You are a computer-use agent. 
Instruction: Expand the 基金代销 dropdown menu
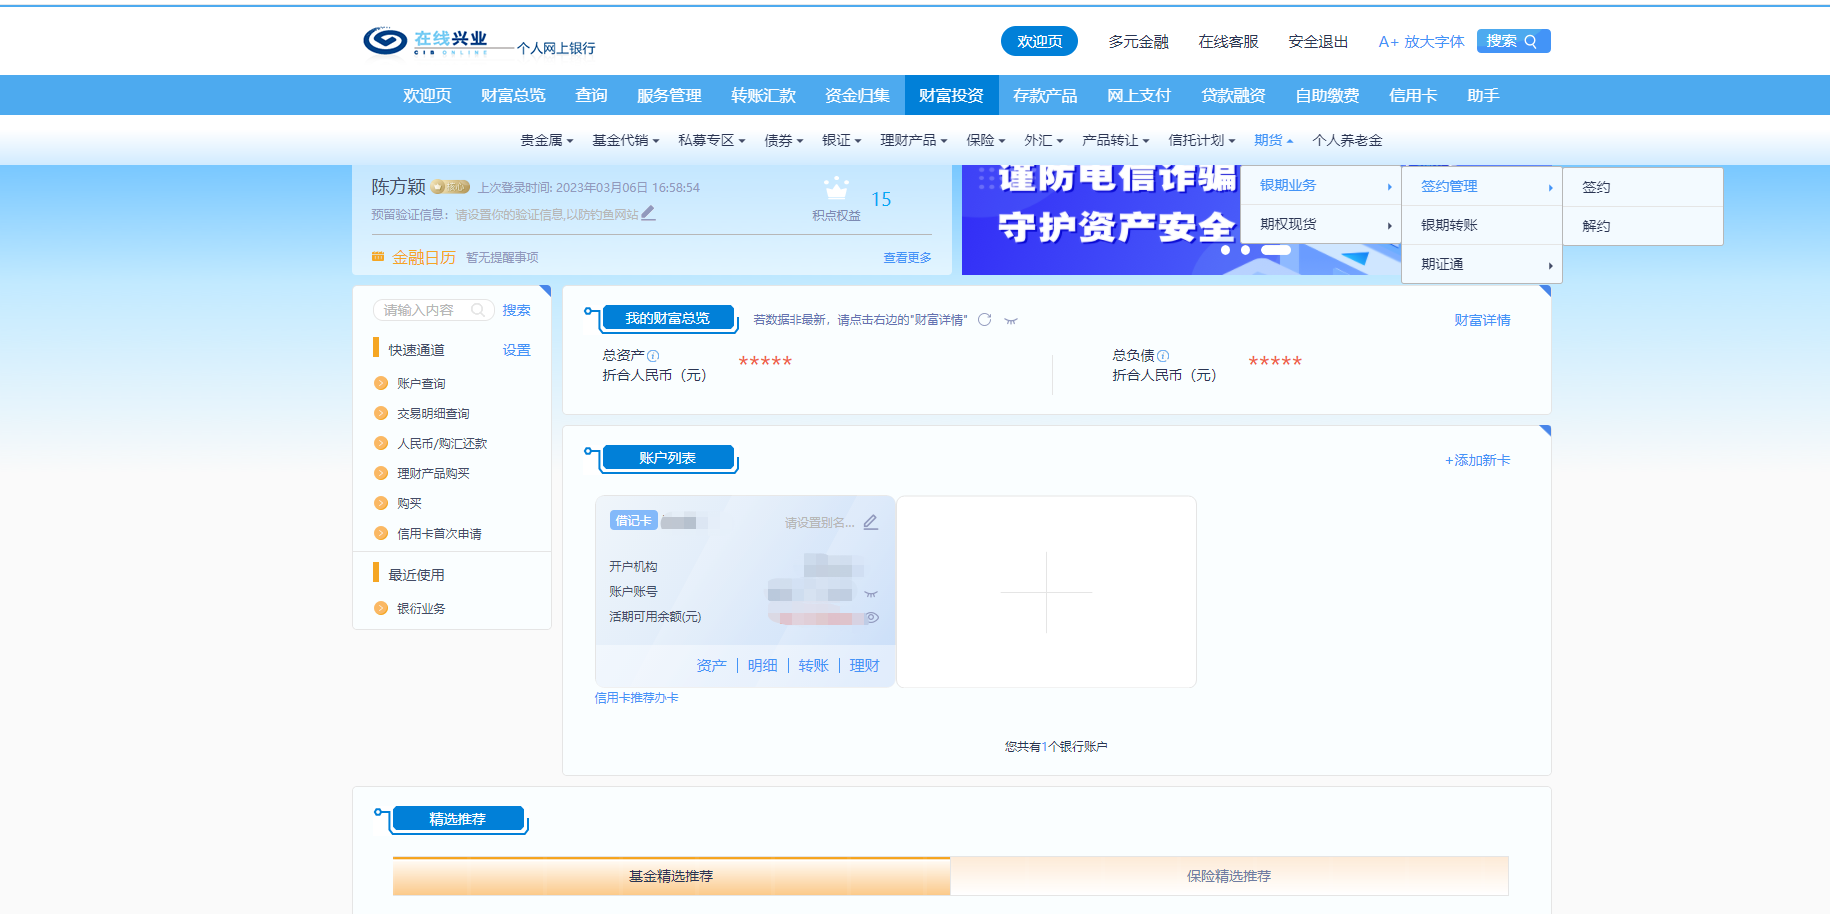tap(625, 141)
